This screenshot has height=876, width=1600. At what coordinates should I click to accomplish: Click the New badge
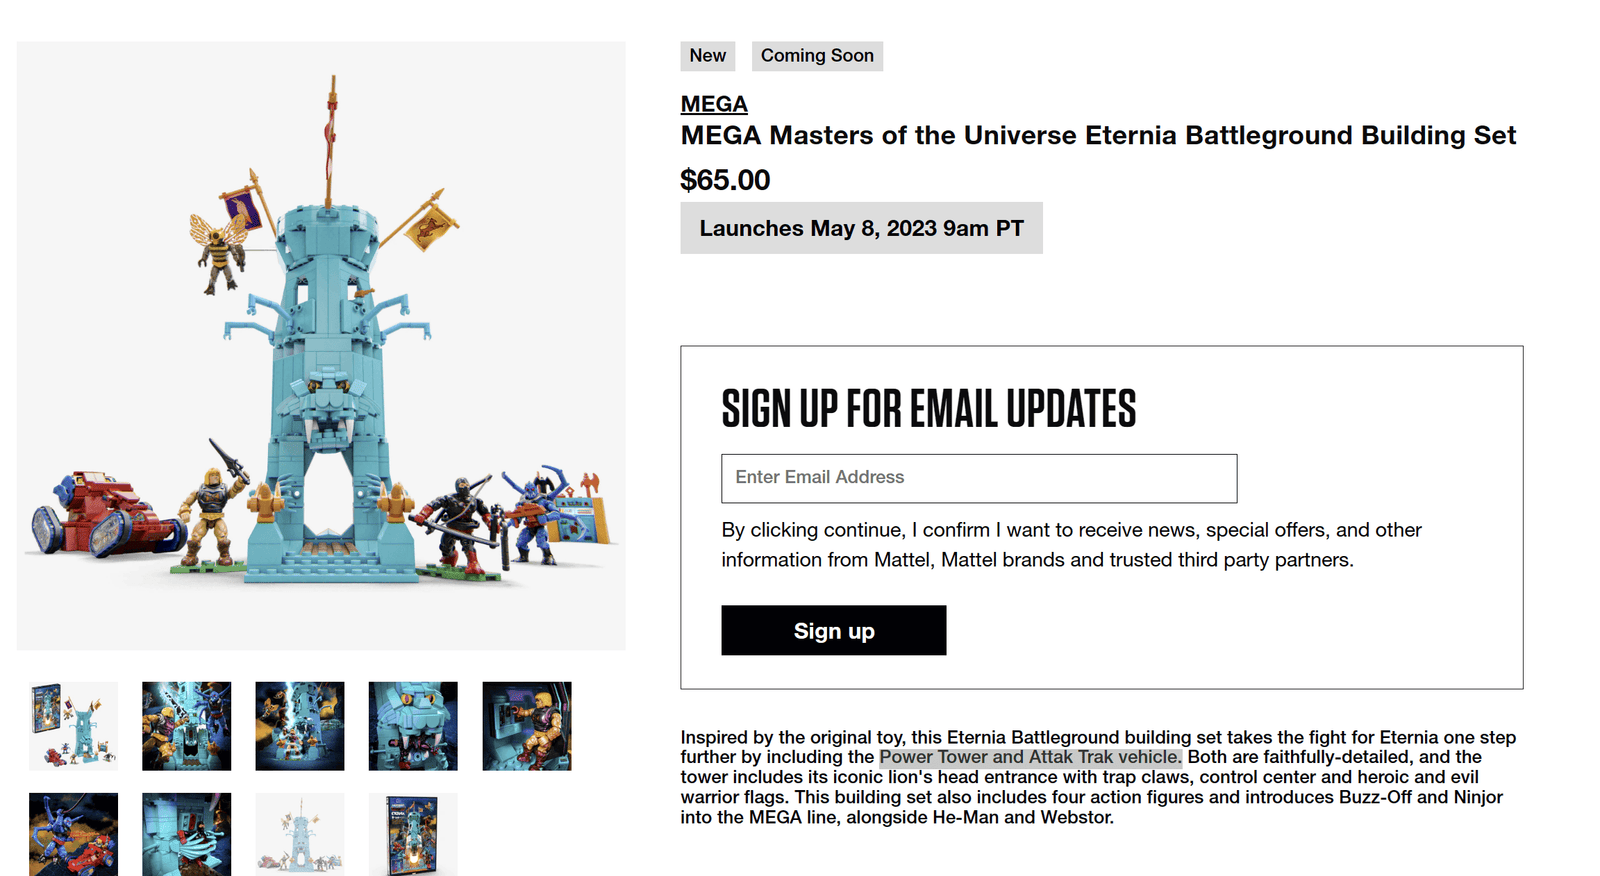pyautogui.click(x=707, y=56)
